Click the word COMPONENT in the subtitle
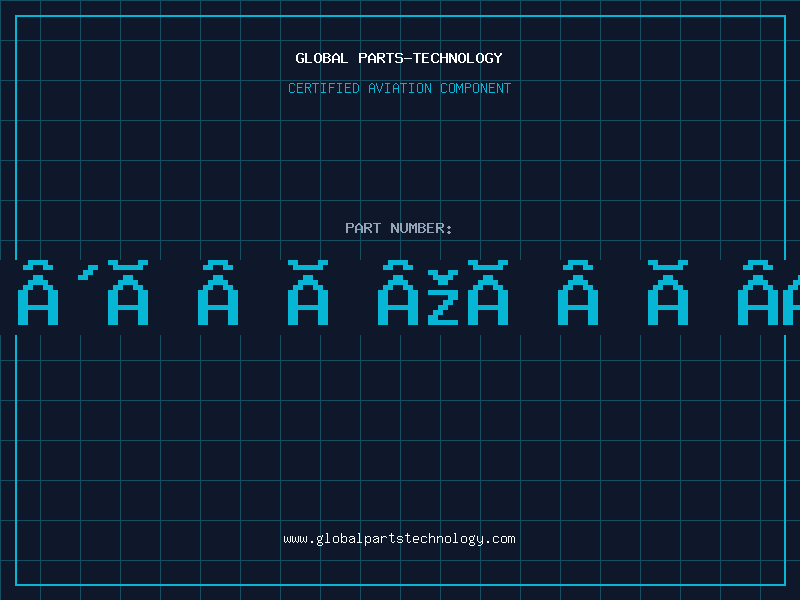This screenshot has width=800, height=600. coord(476,88)
